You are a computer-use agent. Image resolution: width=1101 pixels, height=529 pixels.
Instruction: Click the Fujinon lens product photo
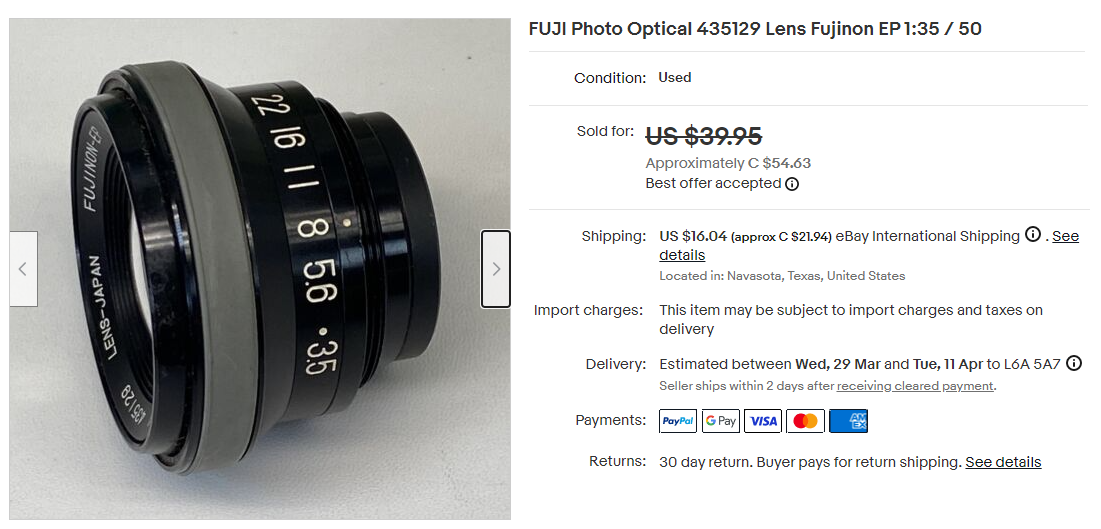[x=260, y=269]
